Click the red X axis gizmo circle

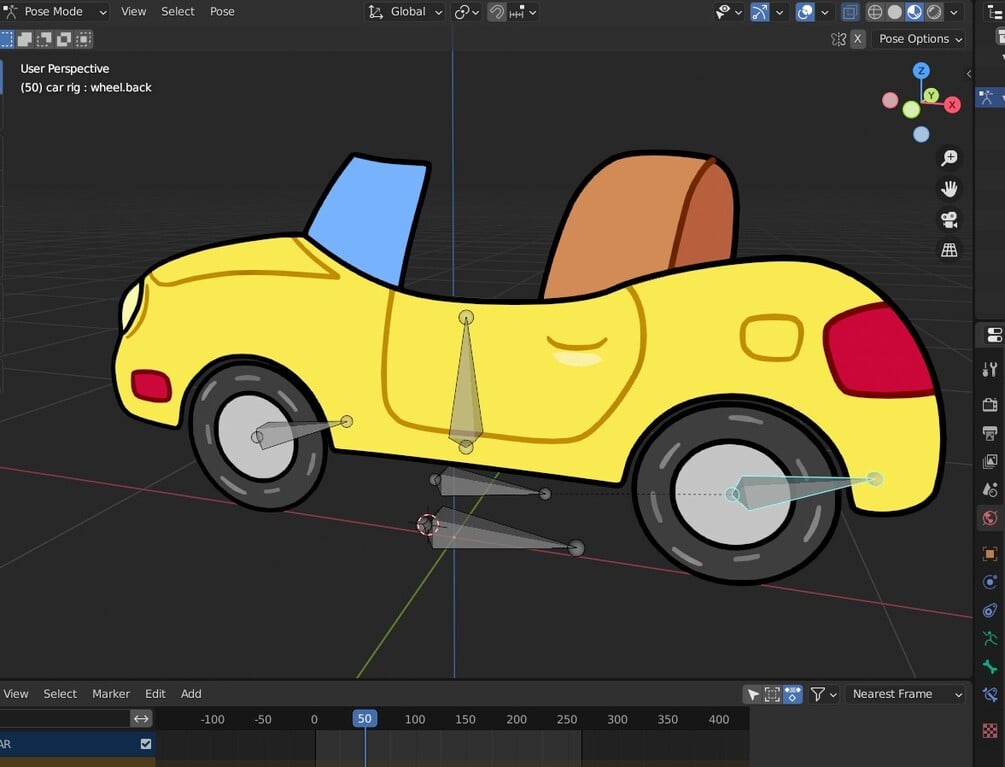(x=952, y=105)
